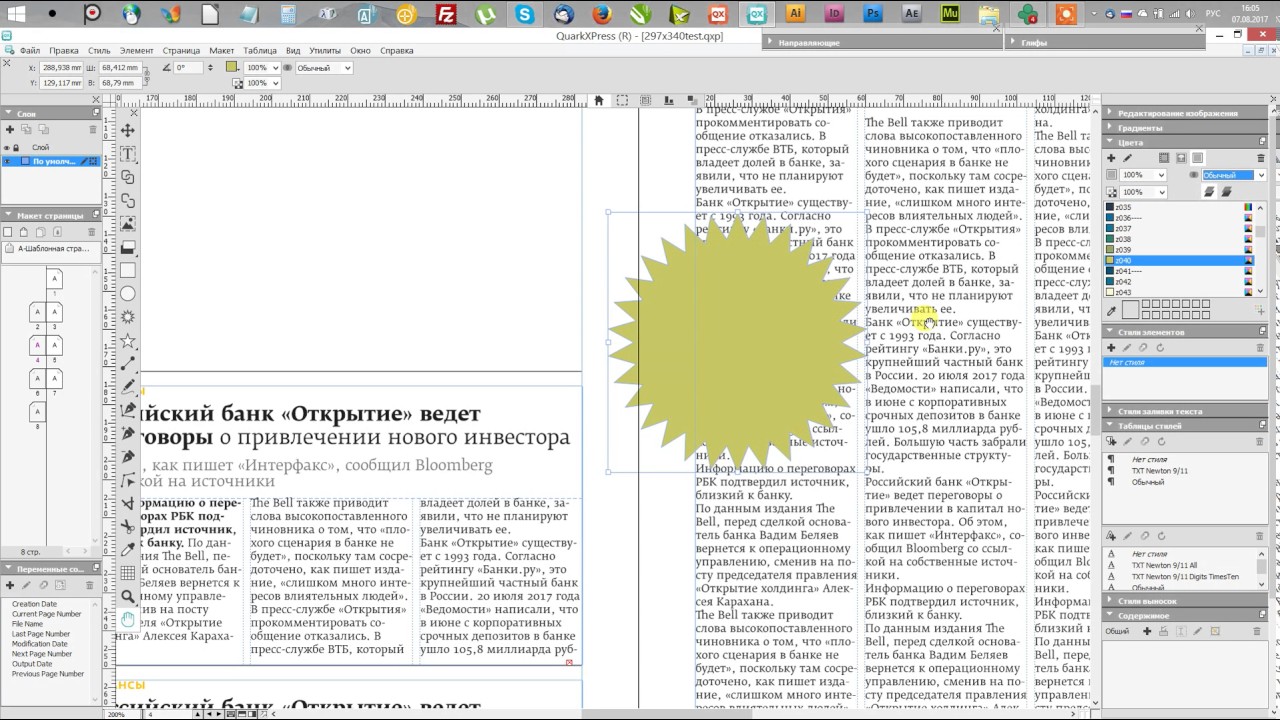This screenshot has width=1280, height=720.
Task: Click the X coordinate field
Action: pyautogui.click(x=63, y=68)
